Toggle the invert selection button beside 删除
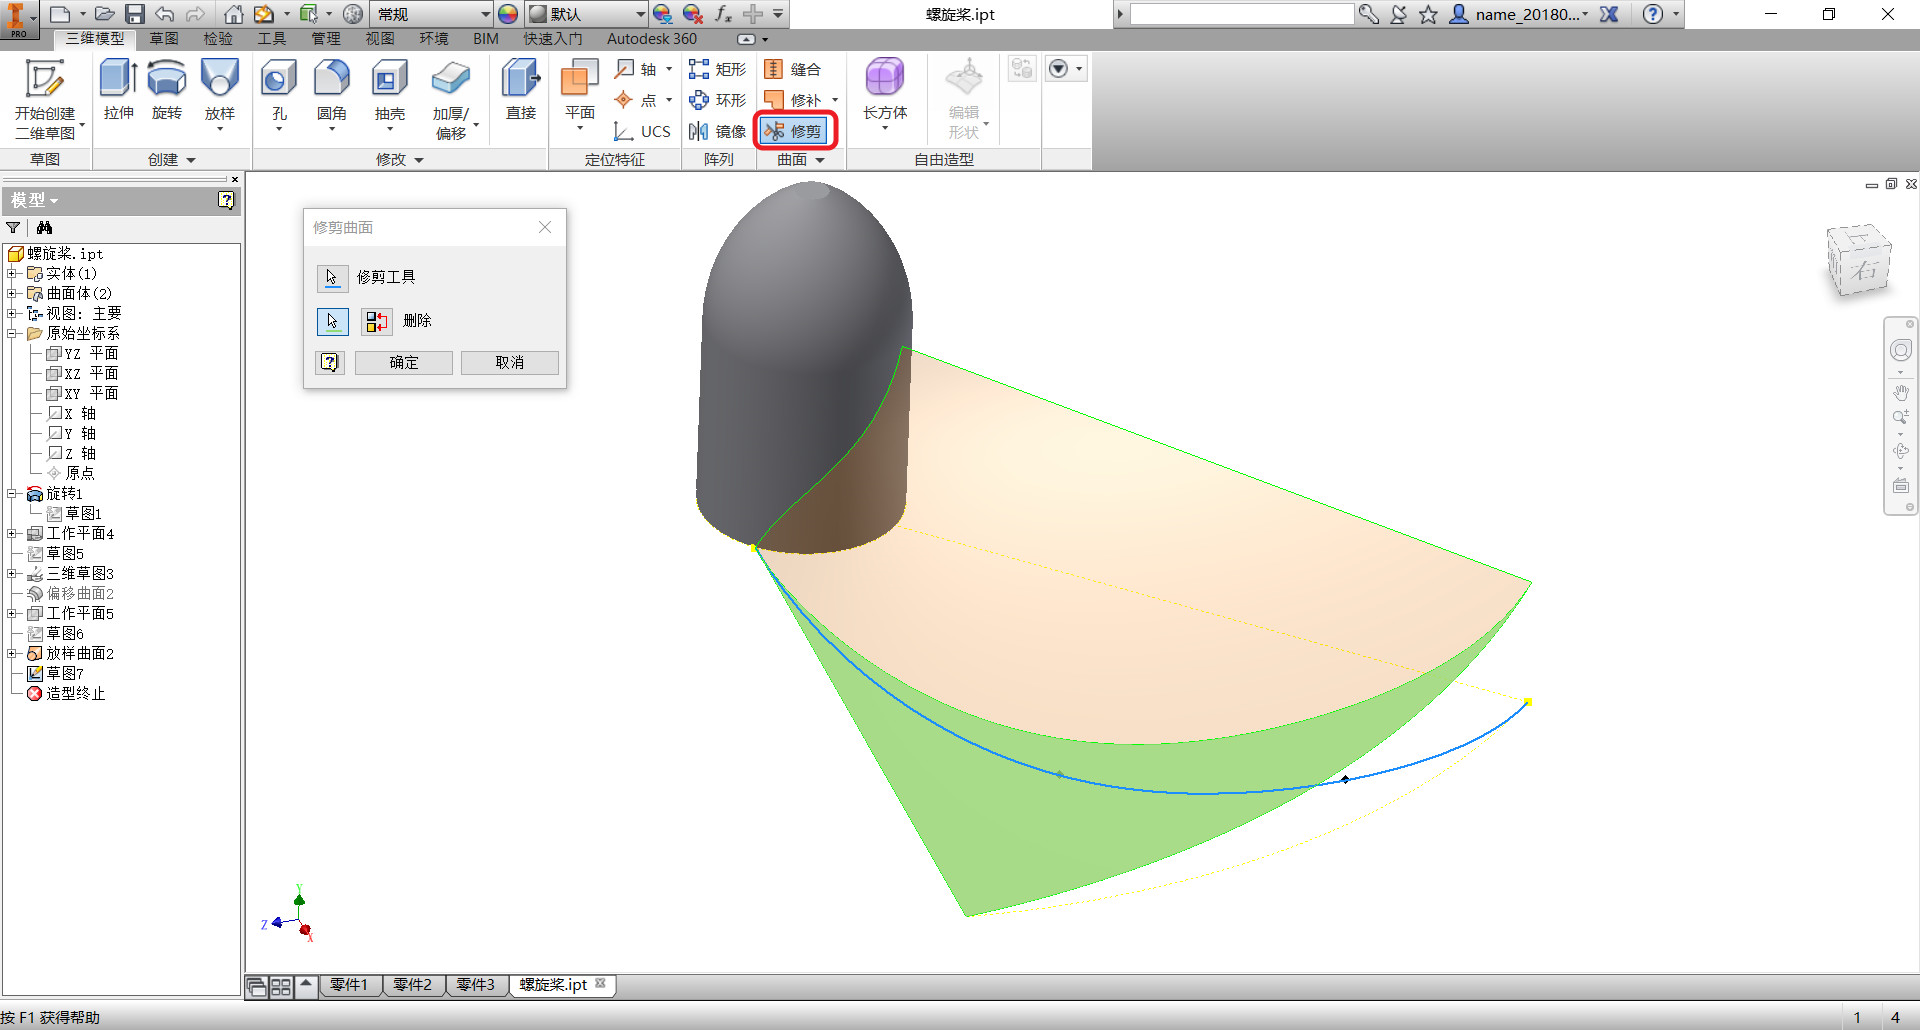This screenshot has width=1920, height=1030. tap(377, 321)
